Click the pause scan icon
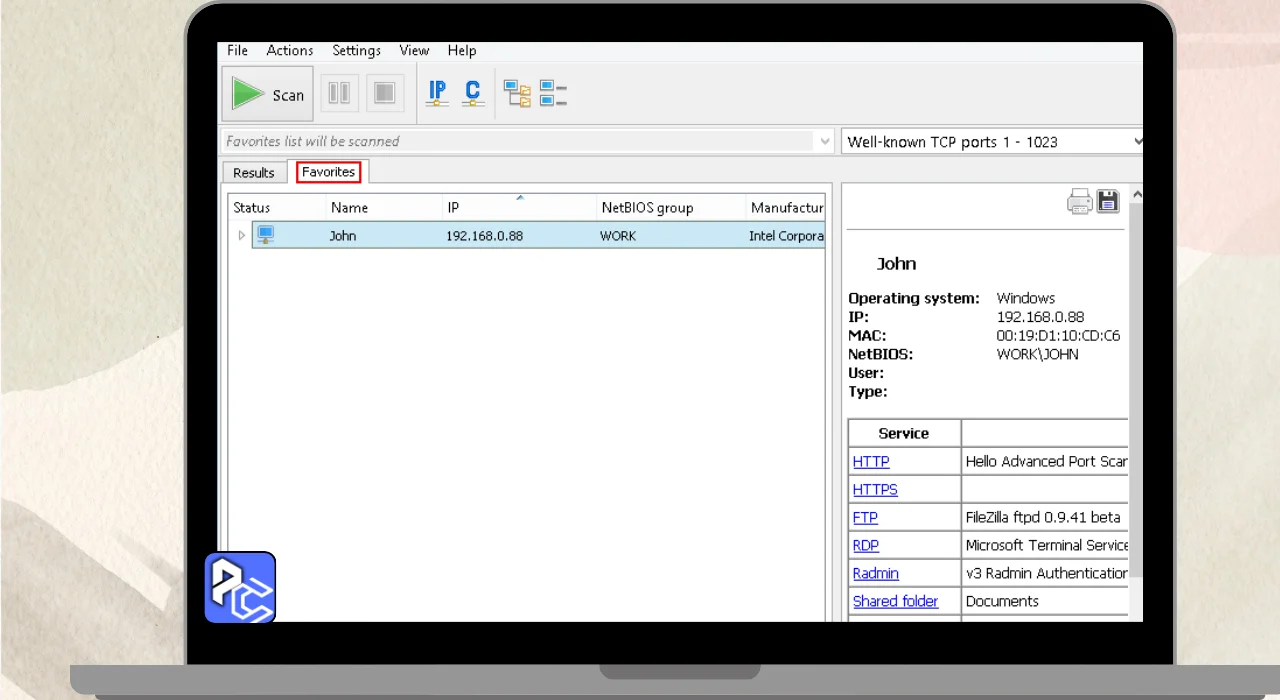Screen dimensions: 1280x700 tap(339, 94)
